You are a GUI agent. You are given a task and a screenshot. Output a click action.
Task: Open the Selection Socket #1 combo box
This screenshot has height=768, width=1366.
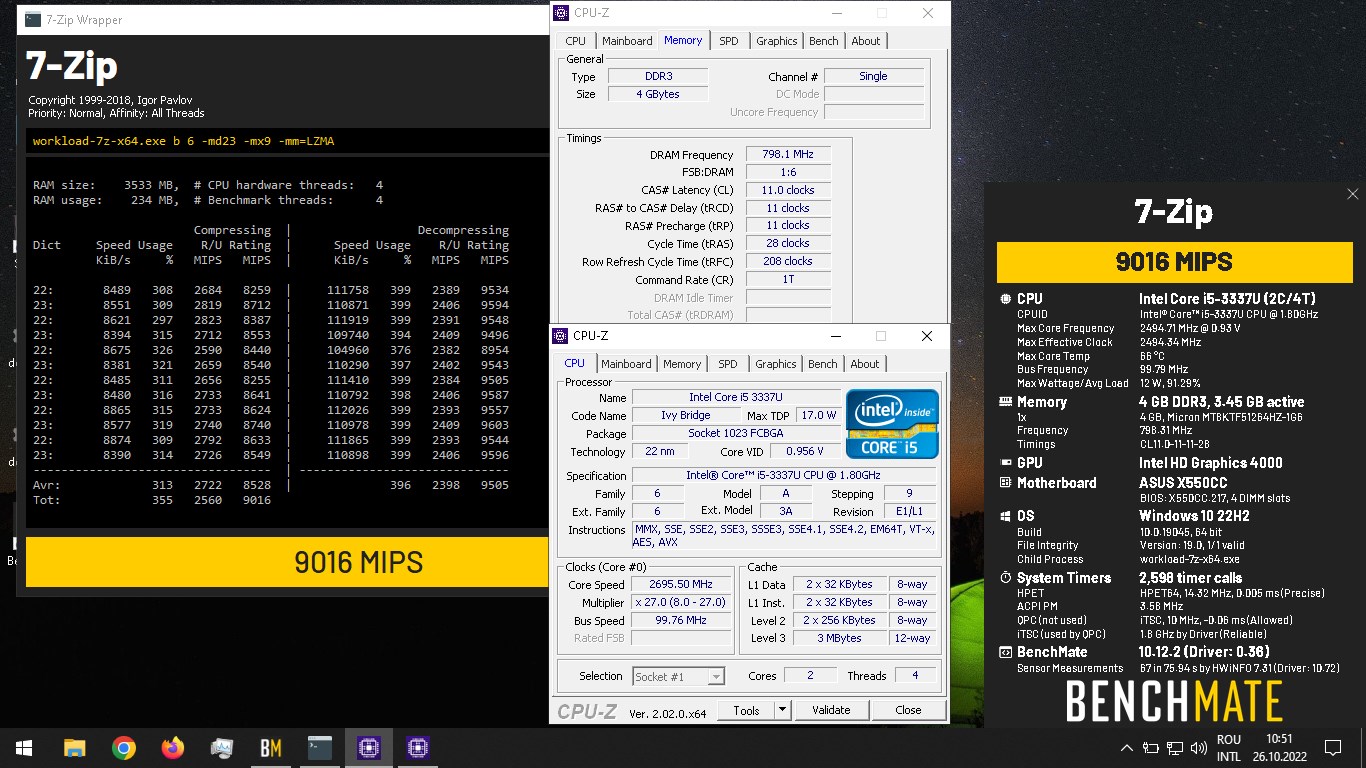pos(679,677)
